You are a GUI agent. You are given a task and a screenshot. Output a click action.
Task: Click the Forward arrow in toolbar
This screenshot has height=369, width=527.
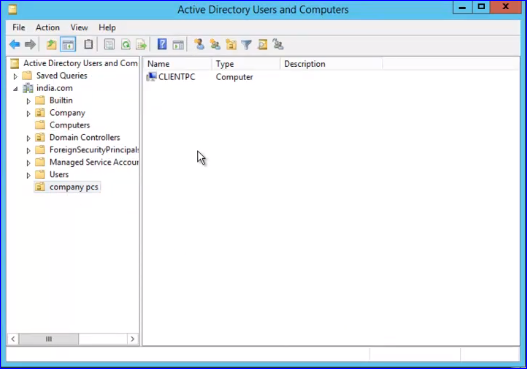pos(30,44)
